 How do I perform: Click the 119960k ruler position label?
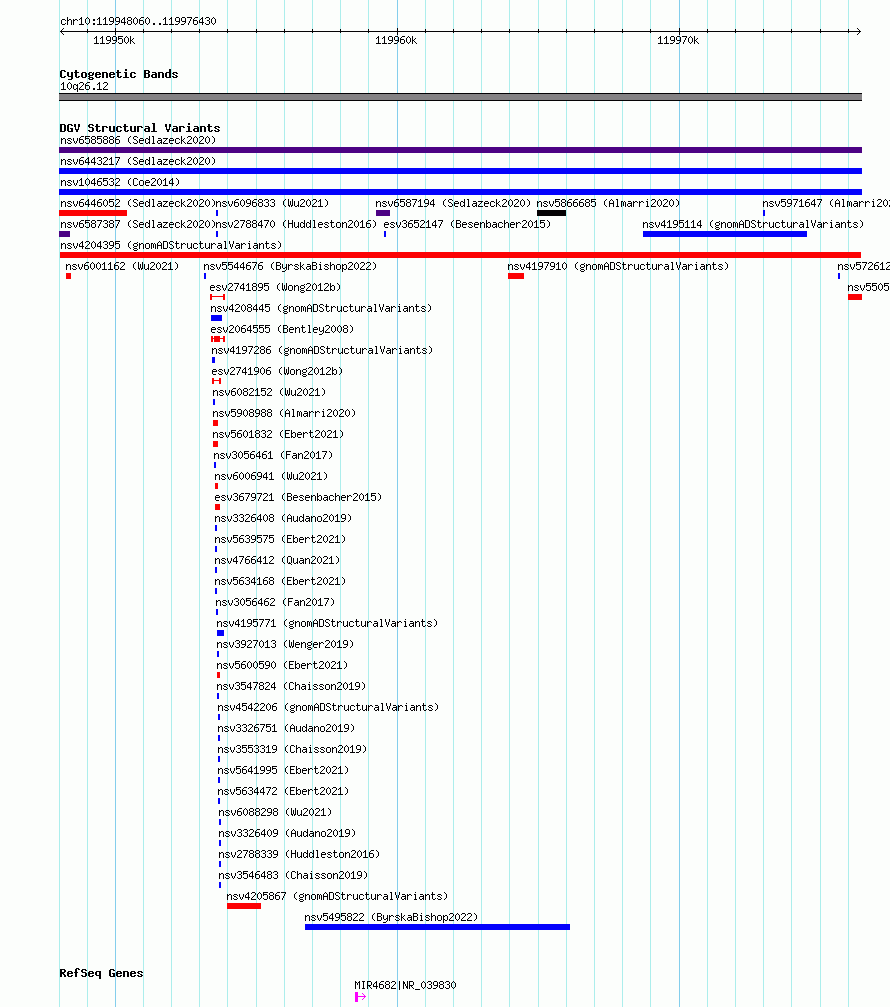(396, 40)
